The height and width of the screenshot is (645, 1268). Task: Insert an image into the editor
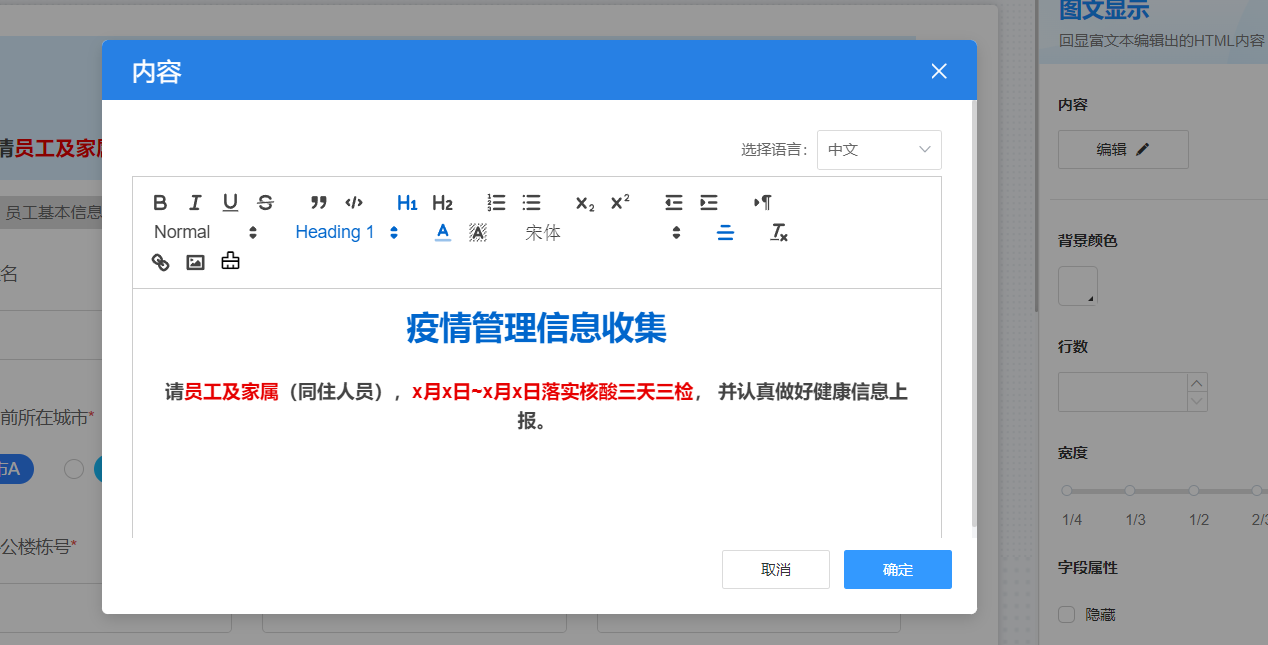click(195, 262)
